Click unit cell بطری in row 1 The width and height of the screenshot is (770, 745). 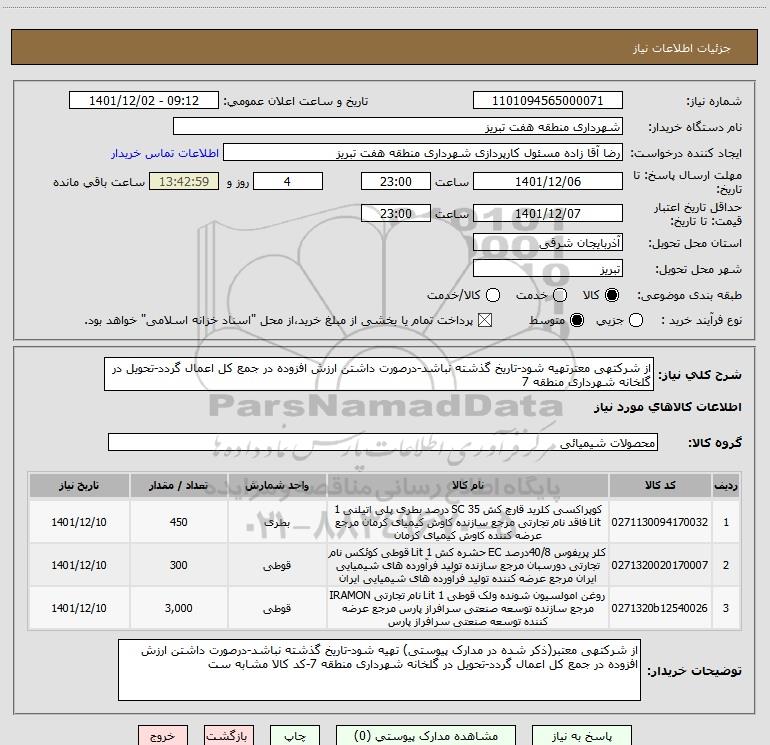(x=277, y=522)
